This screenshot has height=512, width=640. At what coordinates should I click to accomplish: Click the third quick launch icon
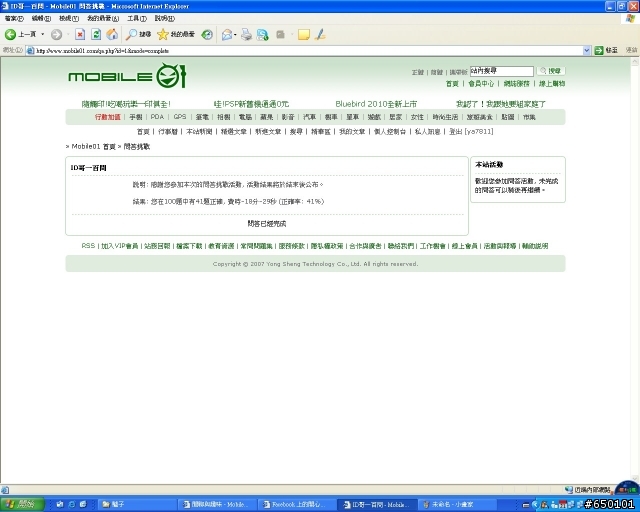[83, 505]
